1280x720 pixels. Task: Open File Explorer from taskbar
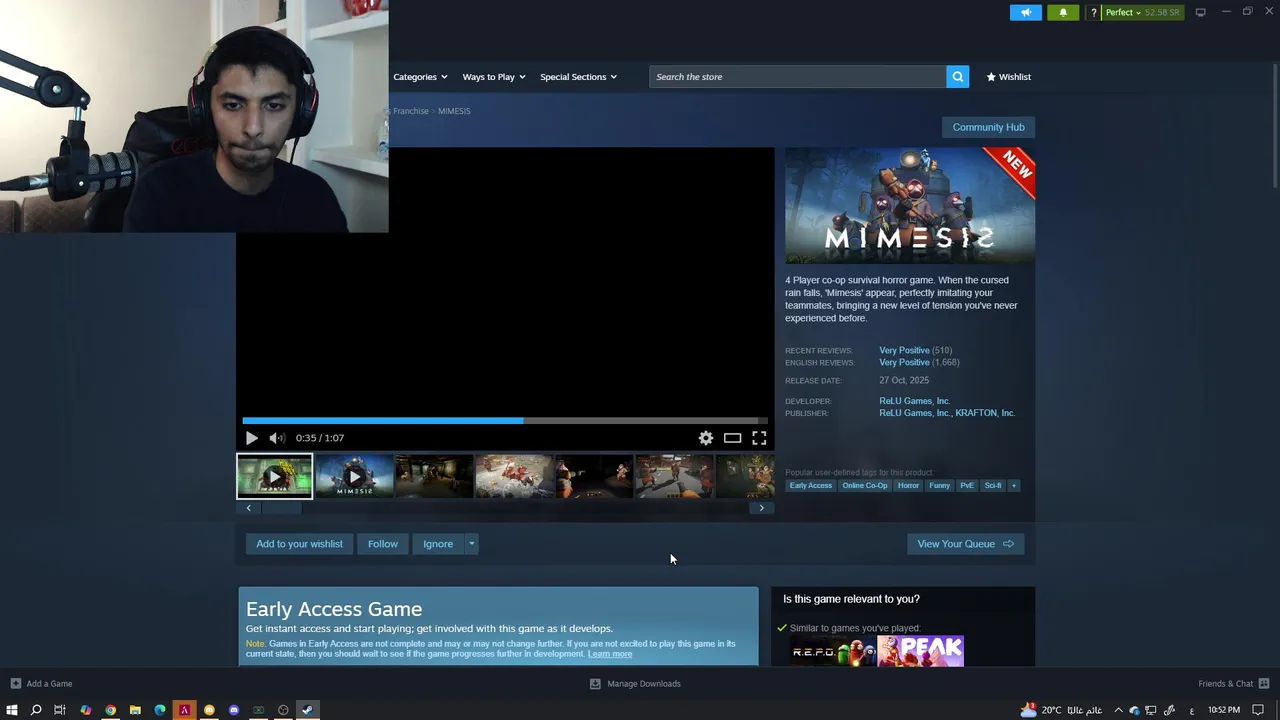click(135, 710)
